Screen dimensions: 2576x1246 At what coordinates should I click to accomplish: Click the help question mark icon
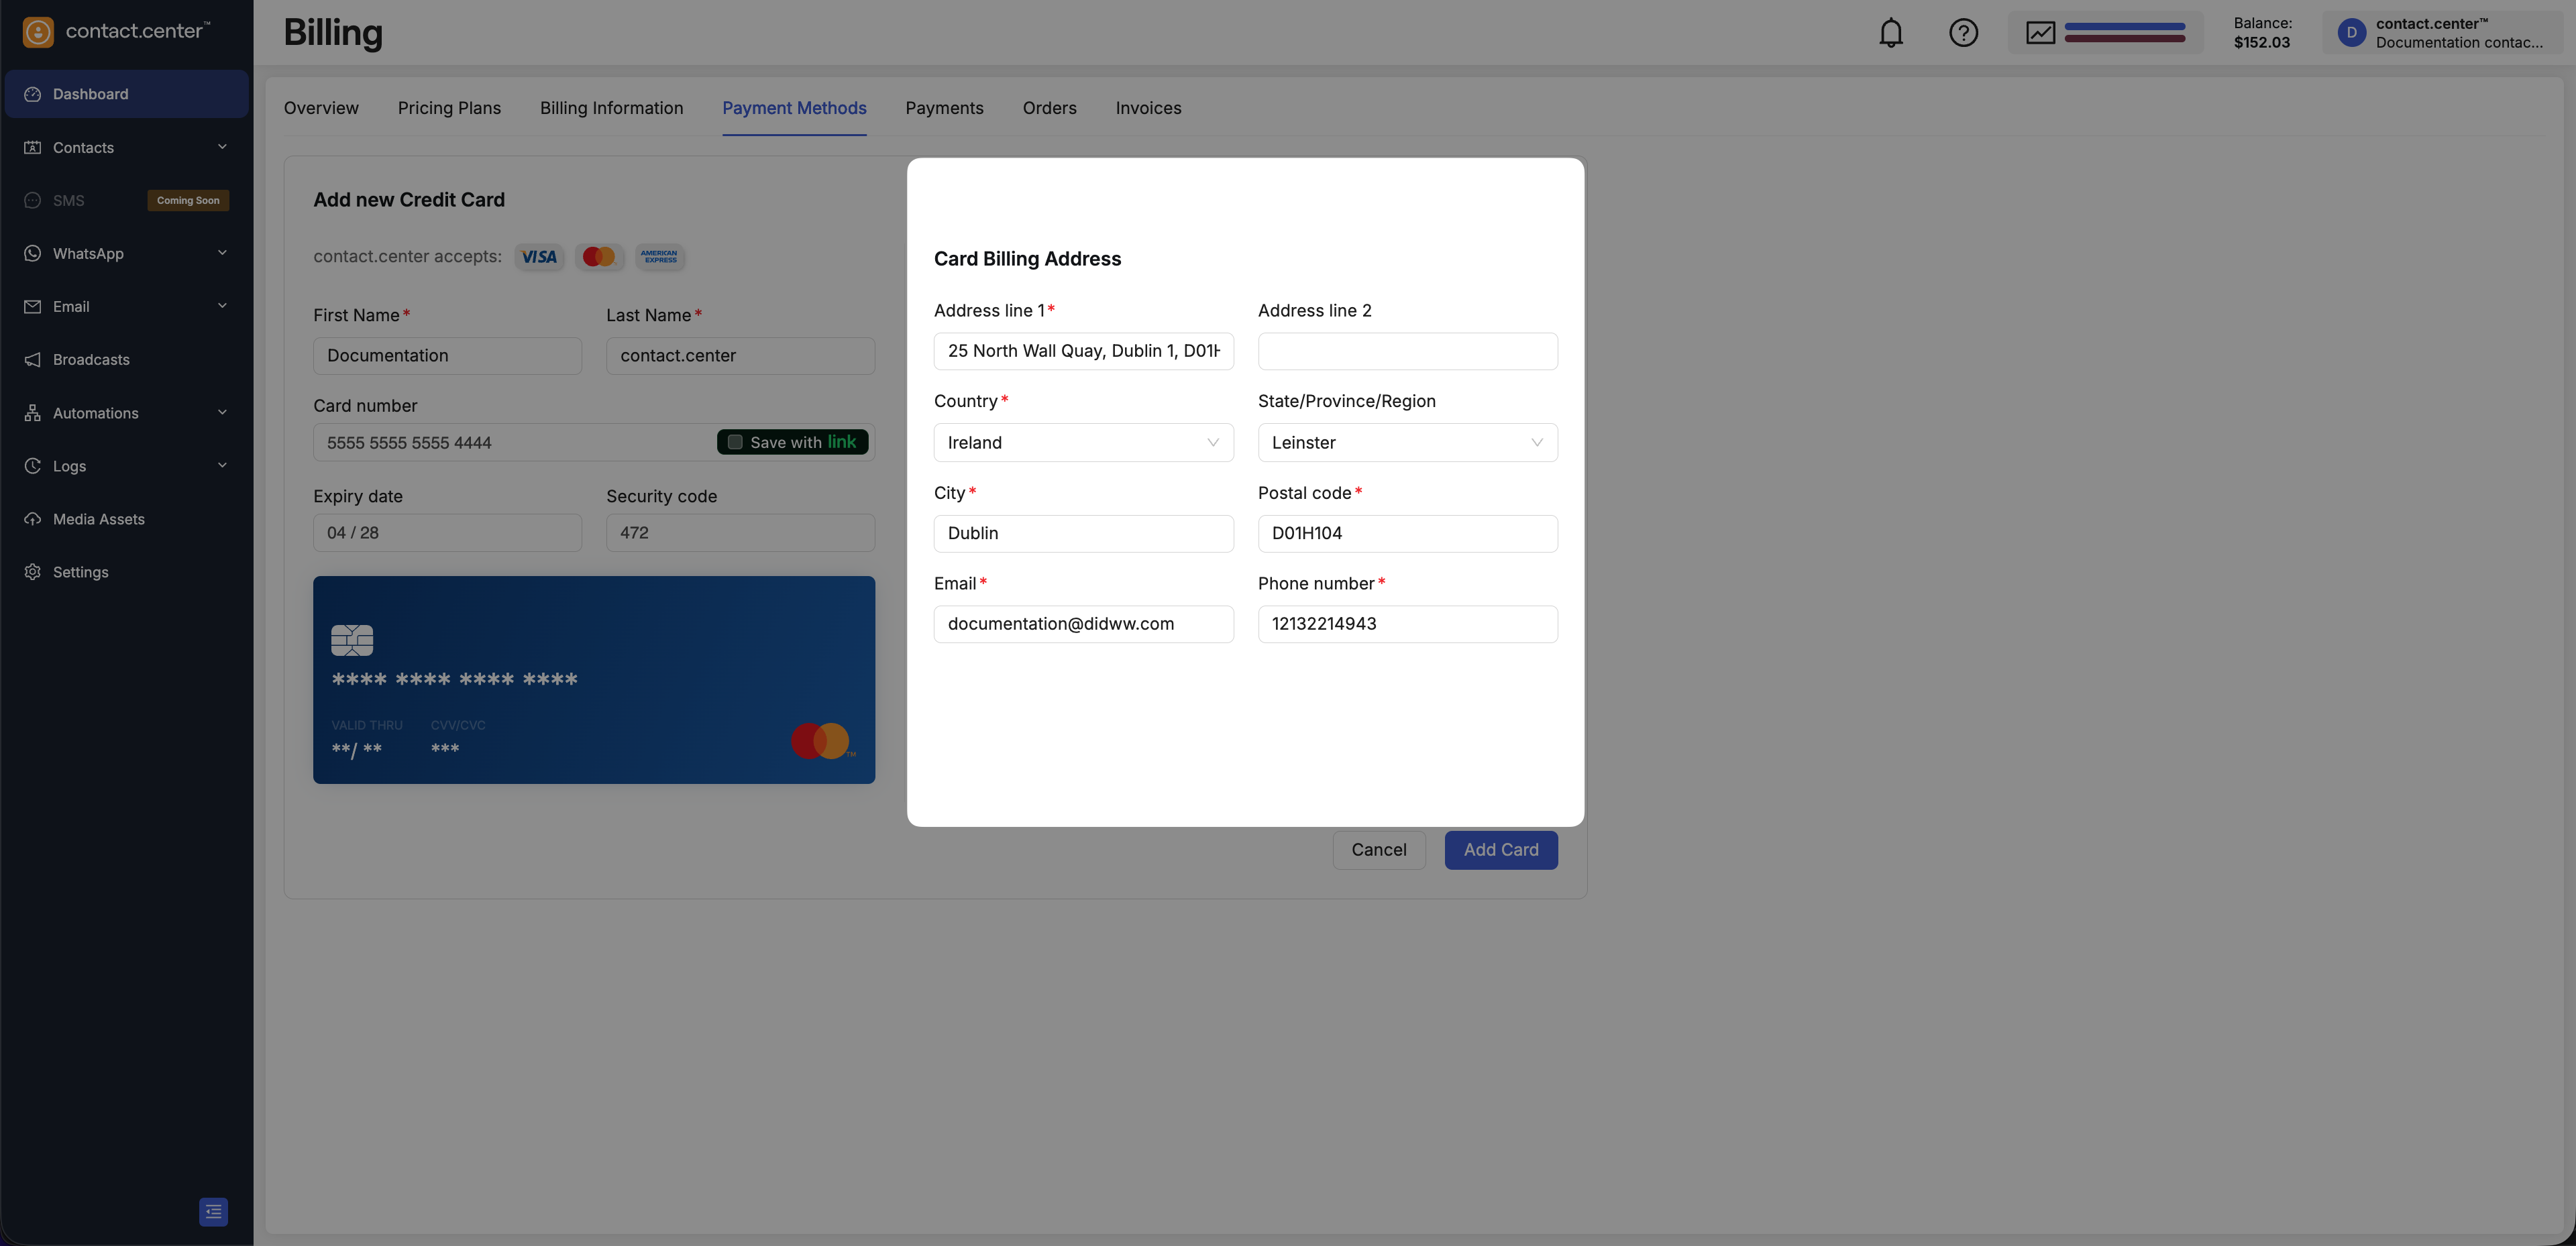[1963, 33]
